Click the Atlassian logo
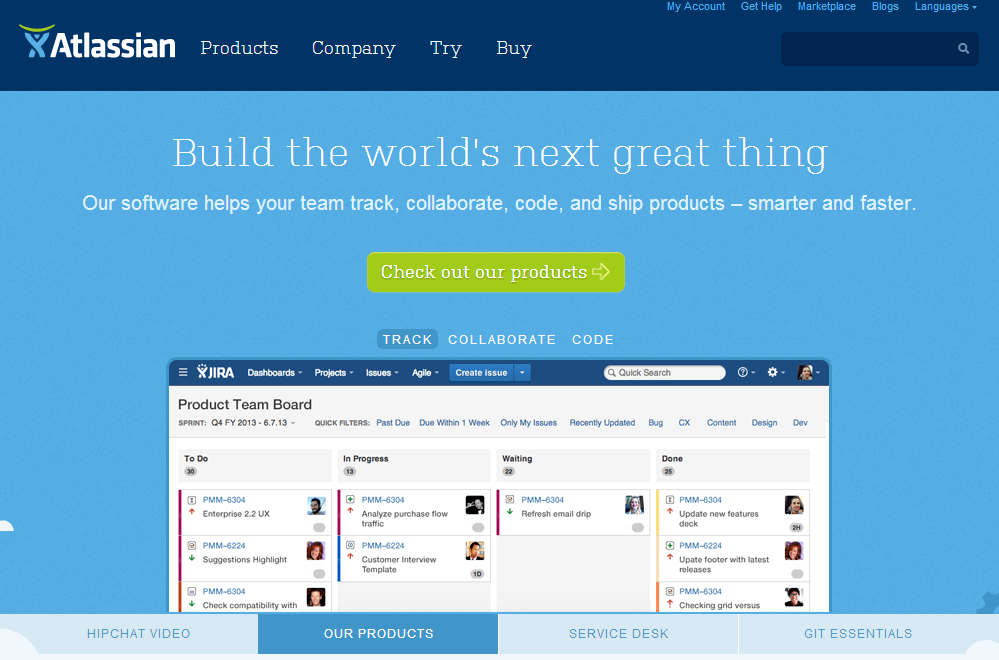 coord(97,44)
